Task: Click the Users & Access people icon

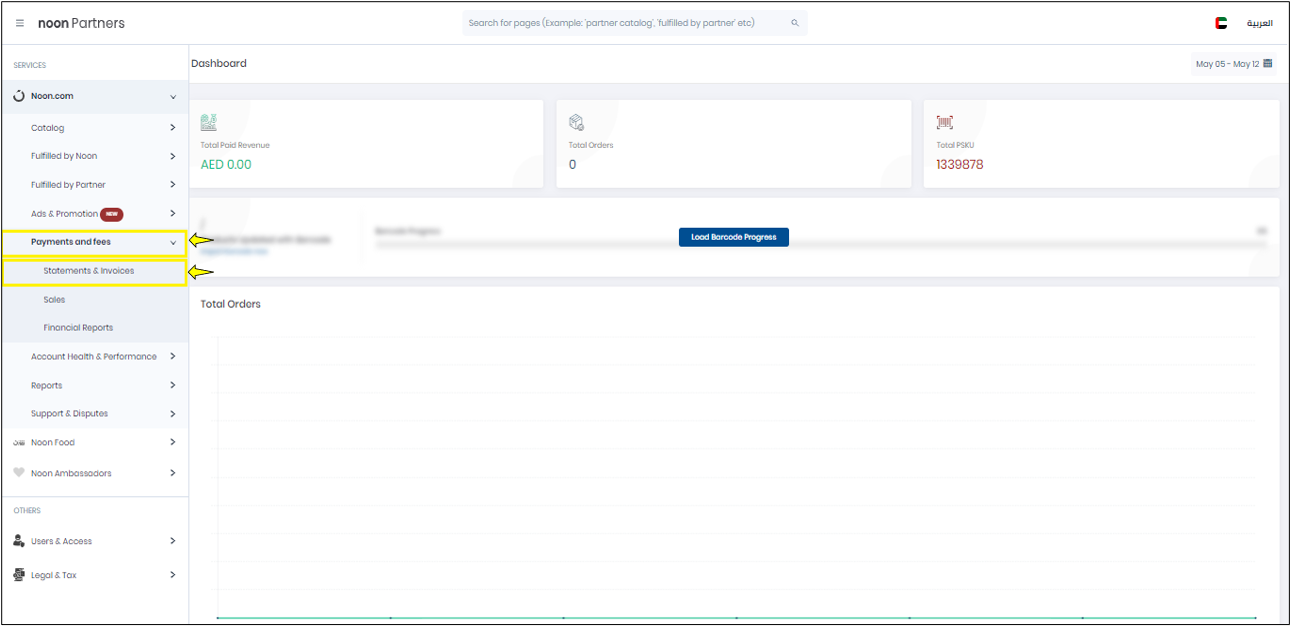Action: pyautogui.click(x=19, y=541)
